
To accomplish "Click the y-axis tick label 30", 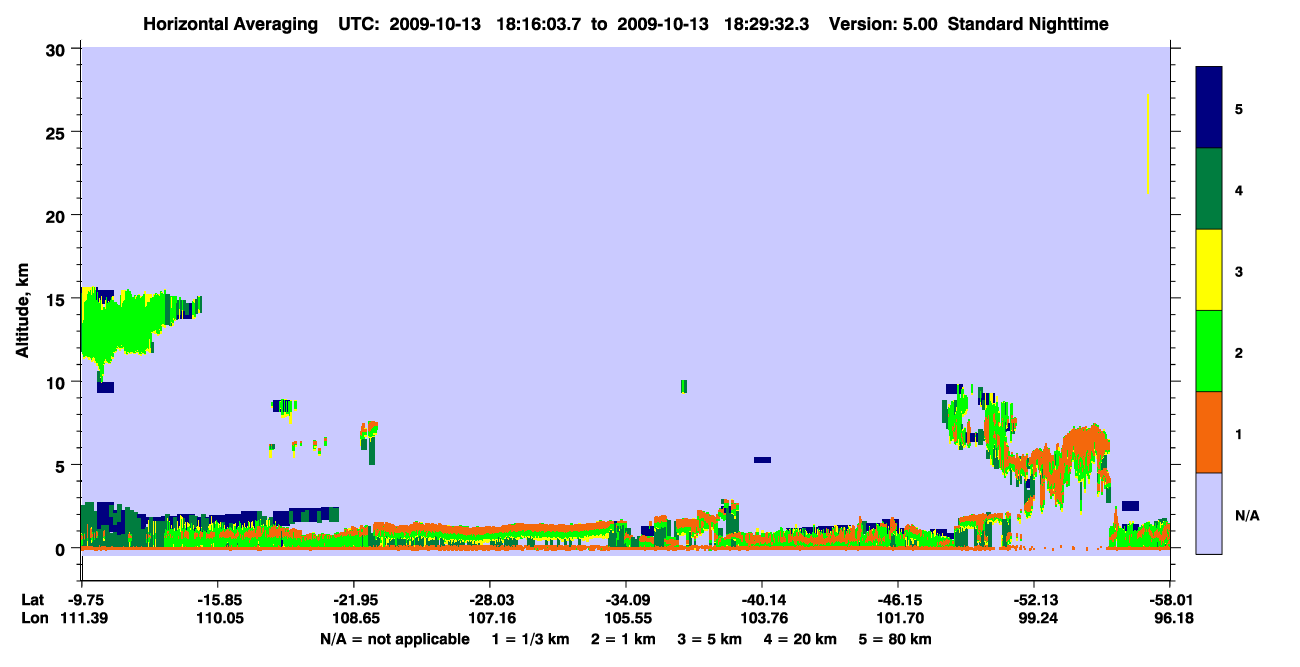I will (56, 49).
